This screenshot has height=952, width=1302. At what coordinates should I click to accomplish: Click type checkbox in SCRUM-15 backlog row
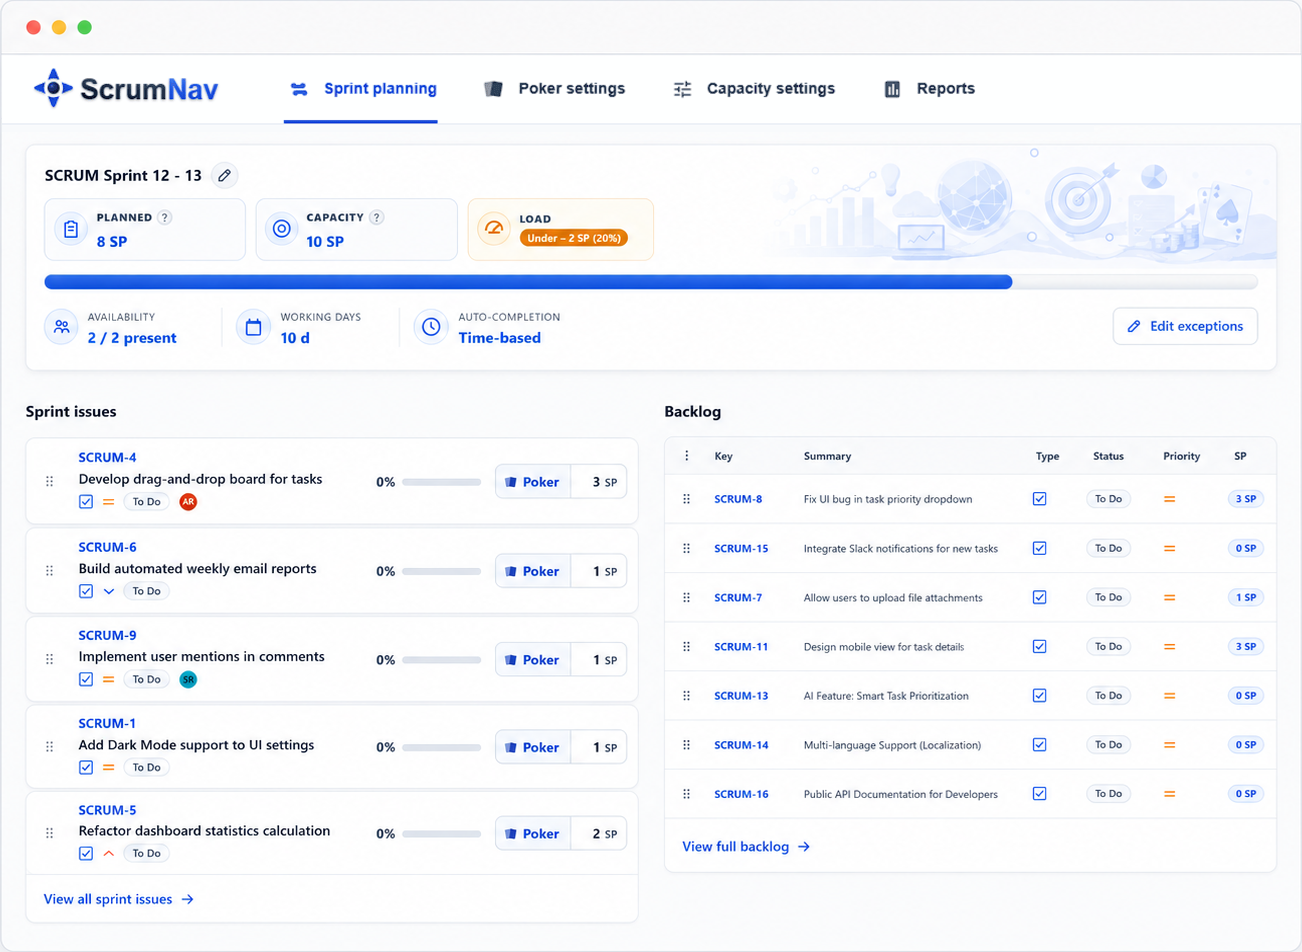pyautogui.click(x=1040, y=548)
